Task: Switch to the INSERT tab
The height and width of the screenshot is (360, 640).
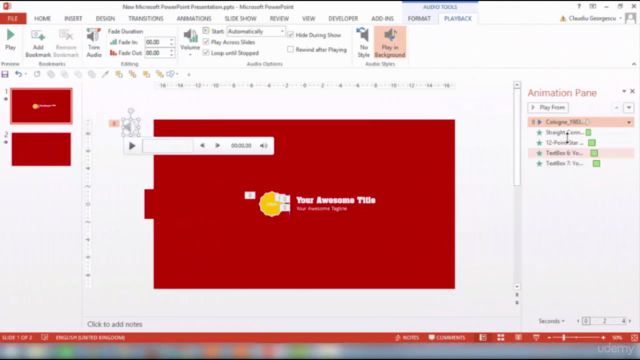Action: tap(73, 18)
